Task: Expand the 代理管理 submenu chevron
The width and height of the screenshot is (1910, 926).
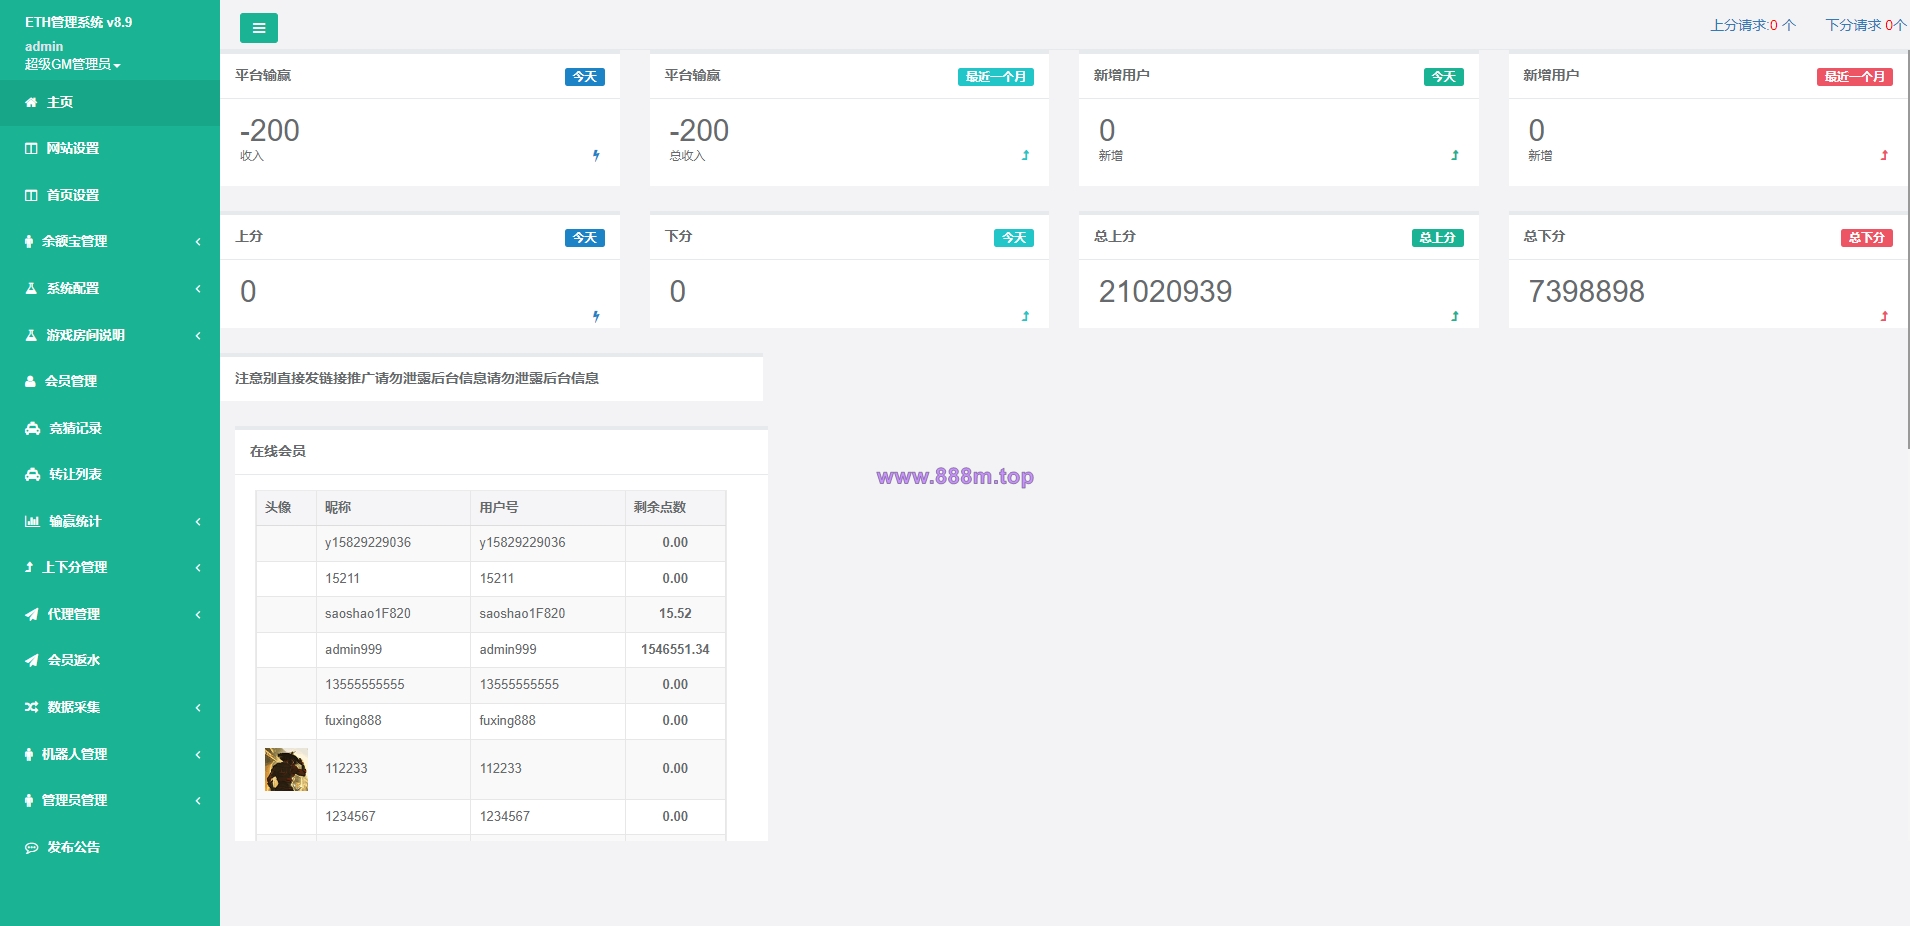Action: coord(198,614)
